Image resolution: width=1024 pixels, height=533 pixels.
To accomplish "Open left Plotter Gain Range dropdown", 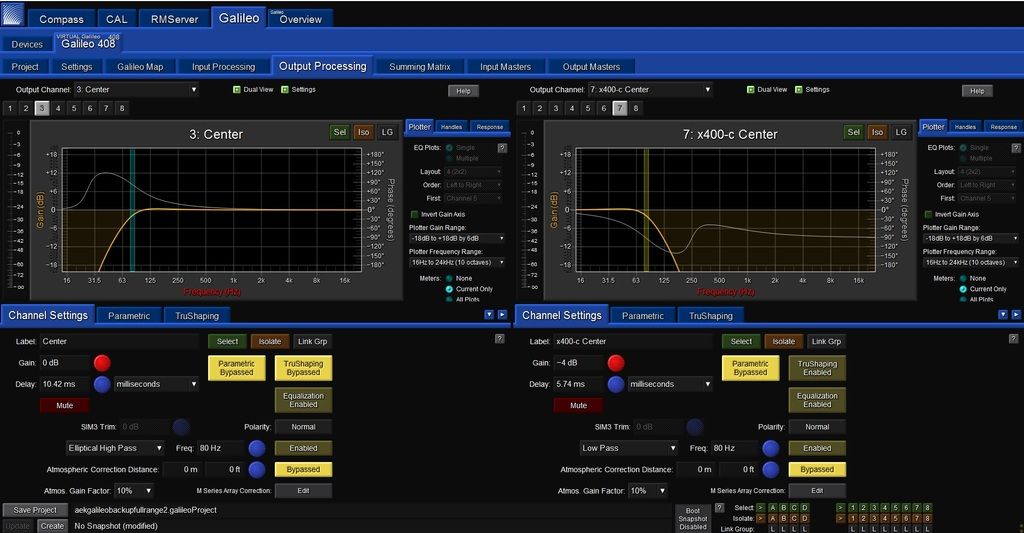I will tap(457, 238).
